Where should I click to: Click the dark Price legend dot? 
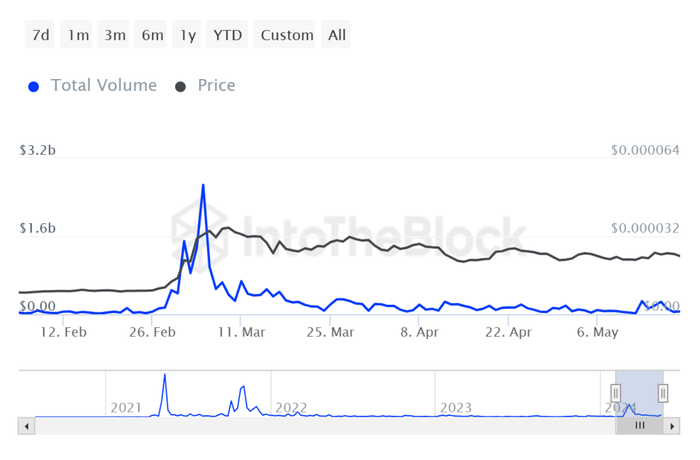point(180,87)
